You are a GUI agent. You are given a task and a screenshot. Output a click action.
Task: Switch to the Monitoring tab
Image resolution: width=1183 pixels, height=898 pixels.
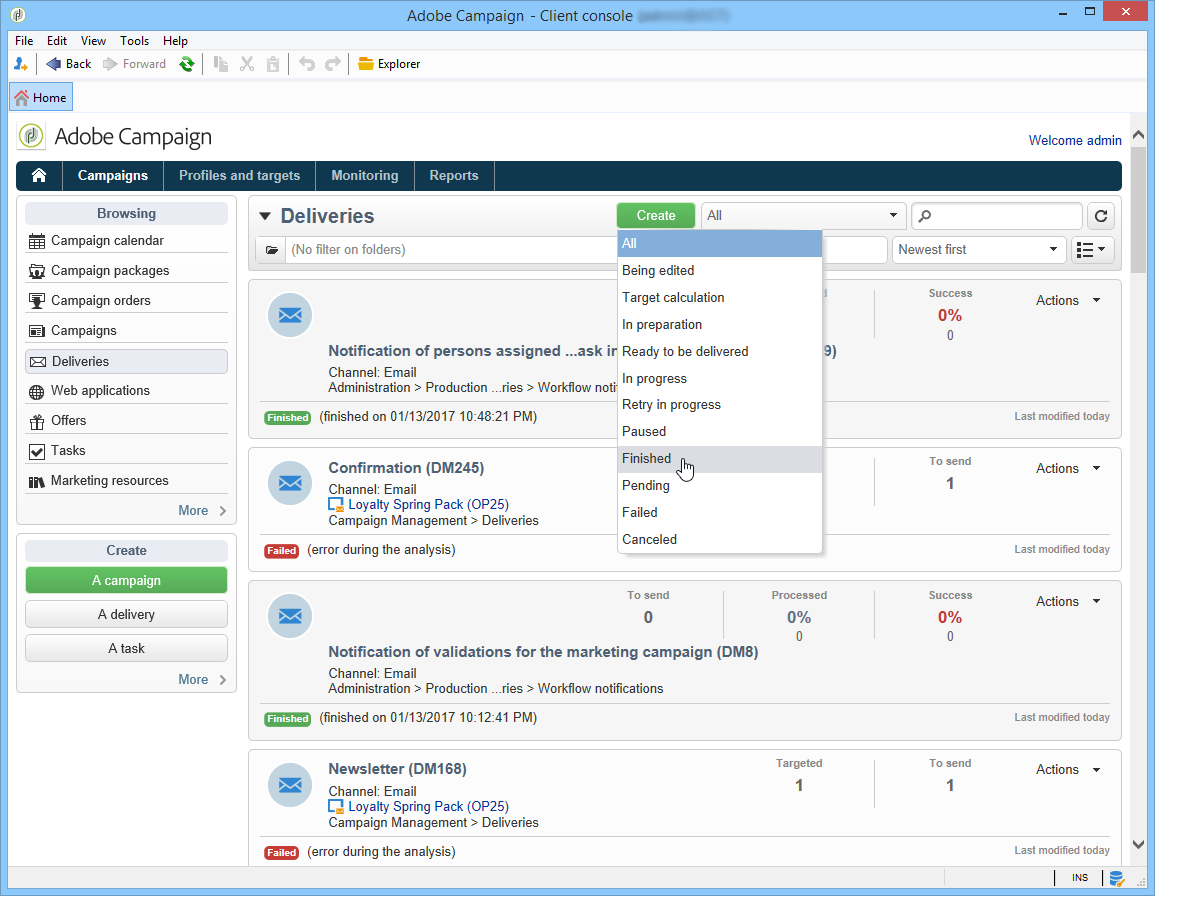click(364, 176)
